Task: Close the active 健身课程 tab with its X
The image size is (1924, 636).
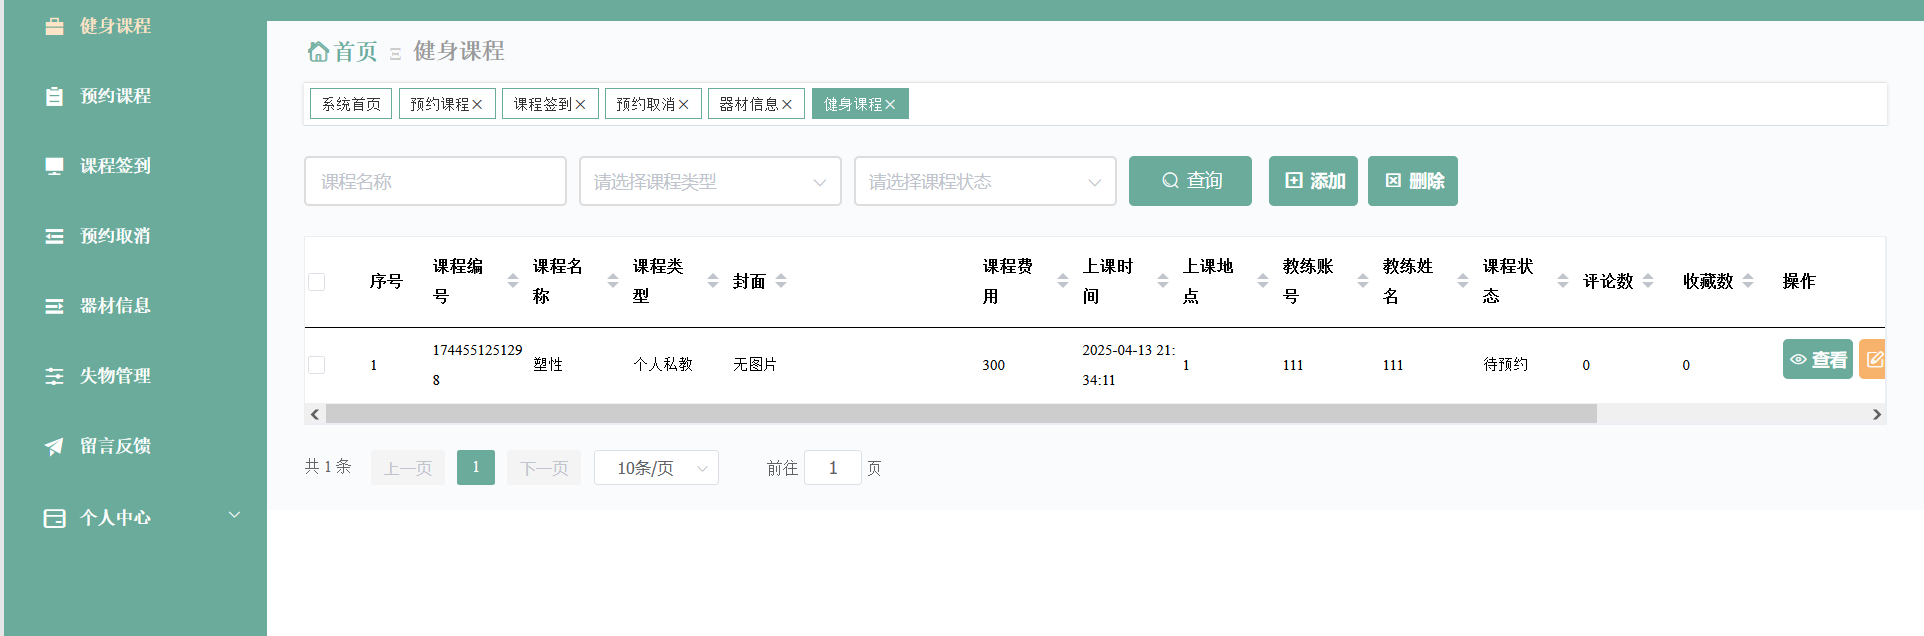Action: pos(890,104)
